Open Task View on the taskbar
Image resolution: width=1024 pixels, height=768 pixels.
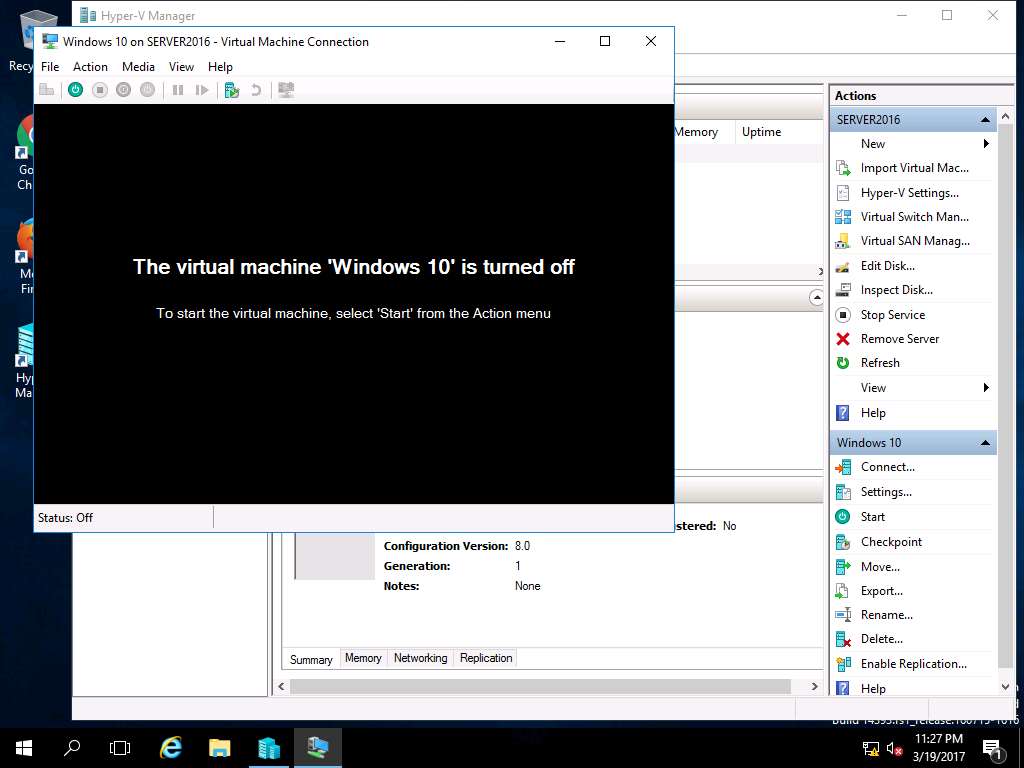point(120,748)
